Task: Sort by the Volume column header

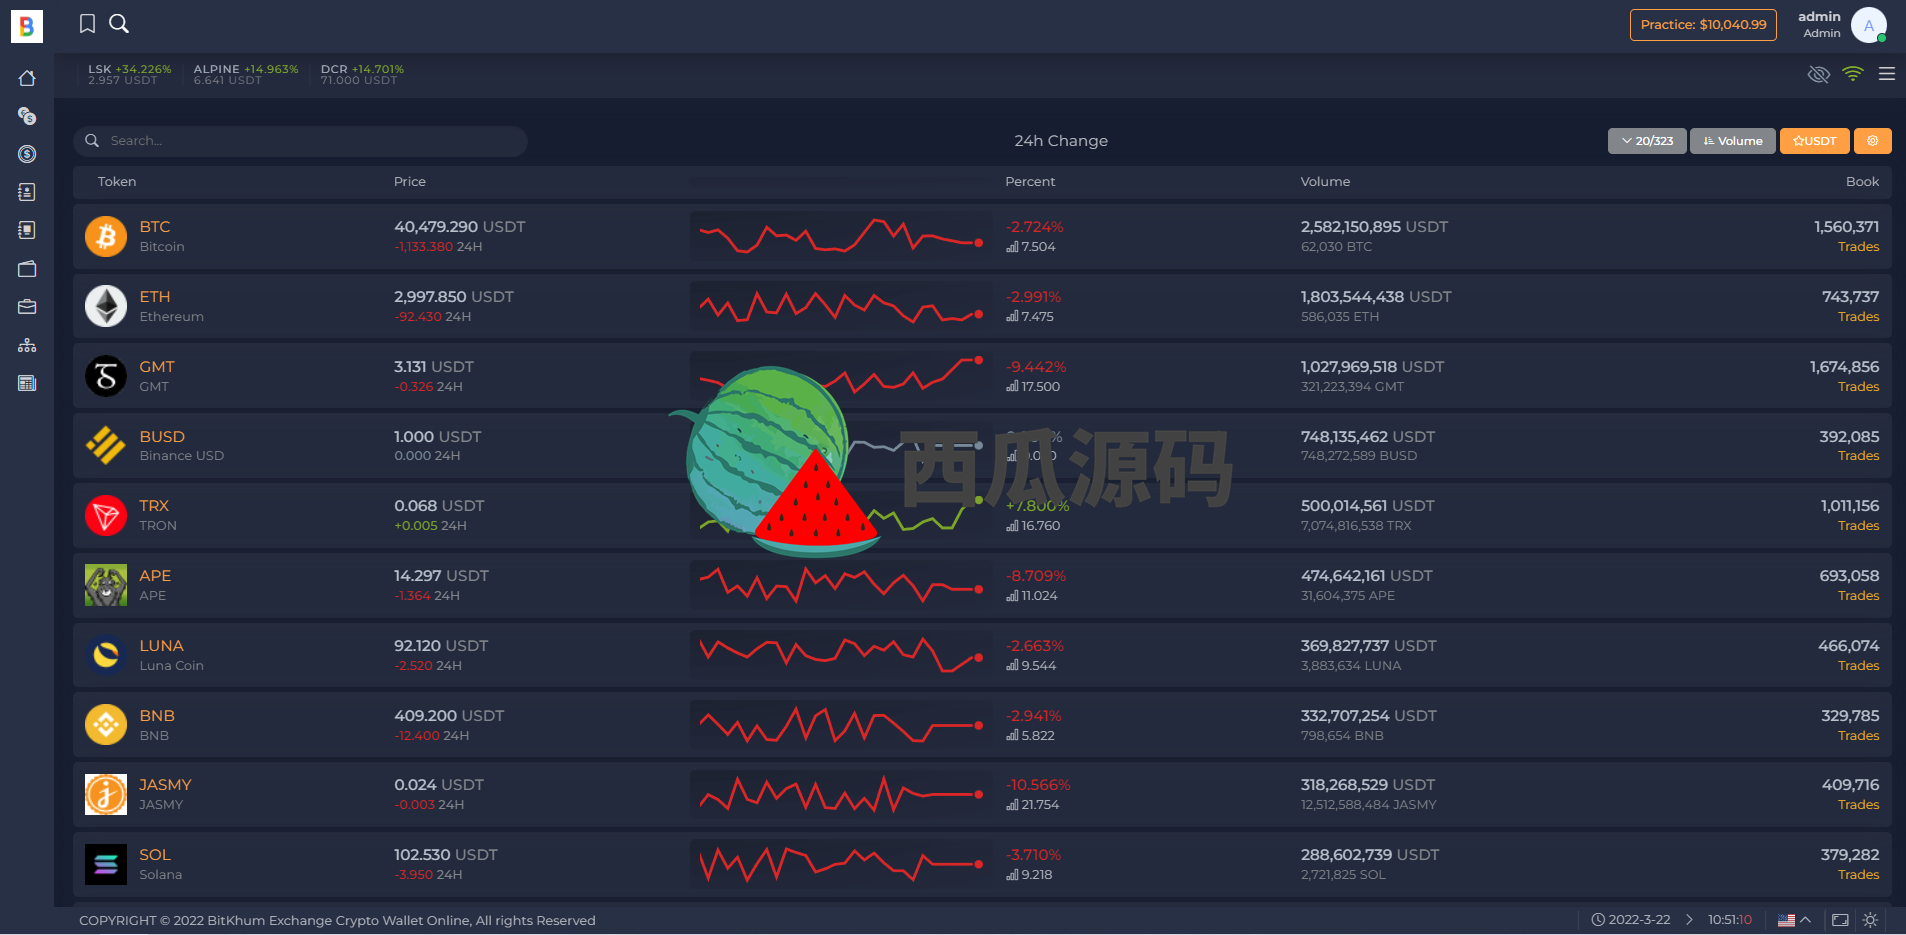Action: point(1325,182)
